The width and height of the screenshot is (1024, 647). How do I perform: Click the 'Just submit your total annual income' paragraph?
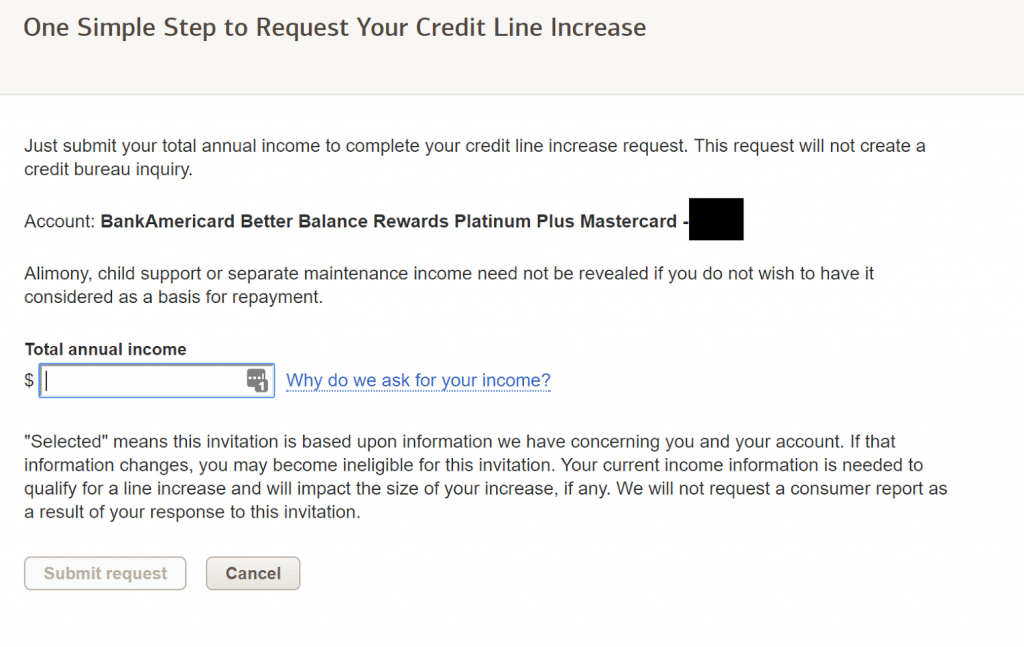475,157
